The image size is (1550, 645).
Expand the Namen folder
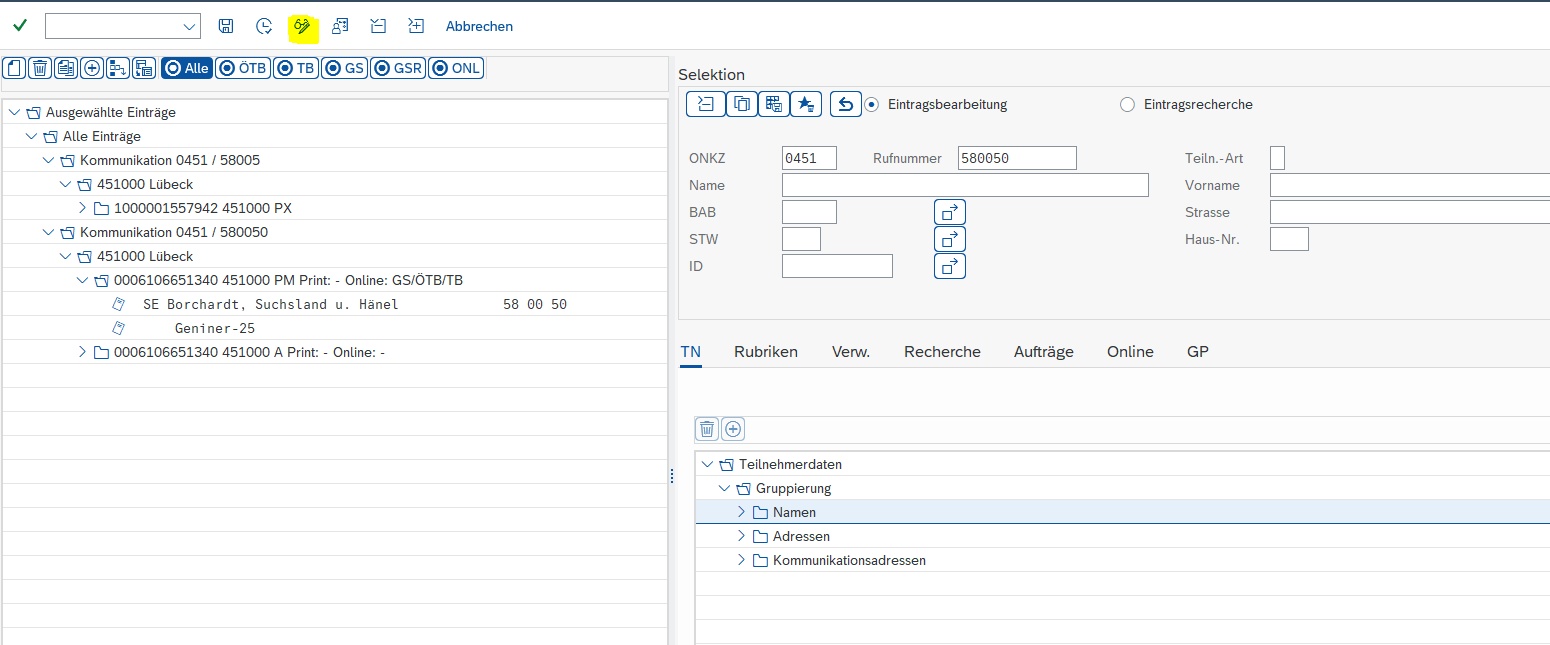click(x=741, y=512)
